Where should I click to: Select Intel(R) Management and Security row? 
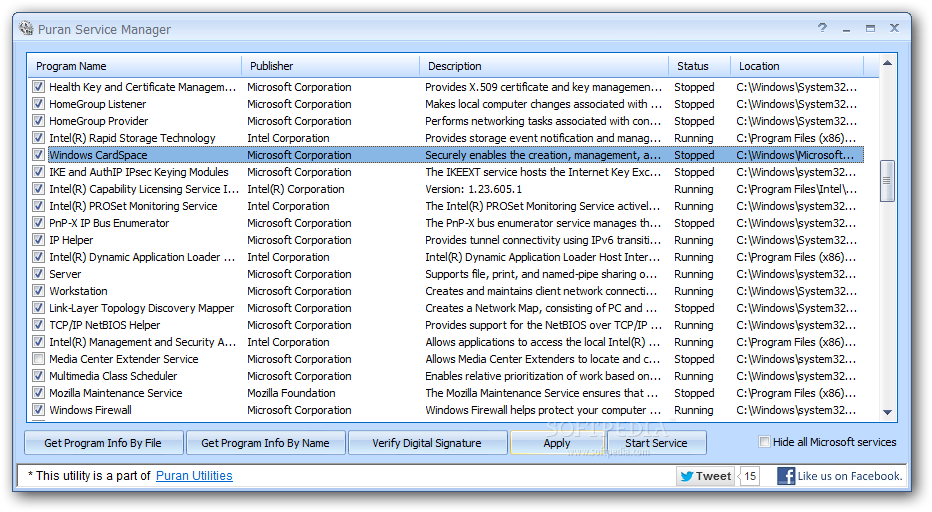click(x=446, y=342)
